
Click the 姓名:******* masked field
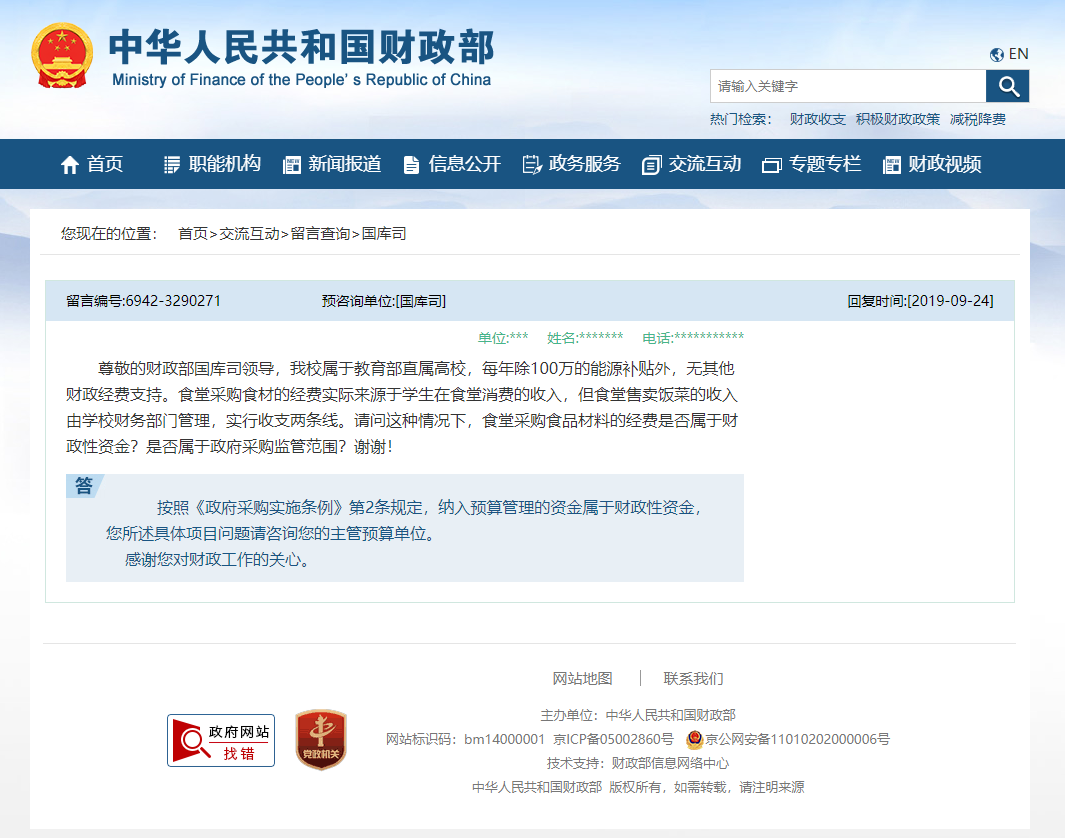585,338
